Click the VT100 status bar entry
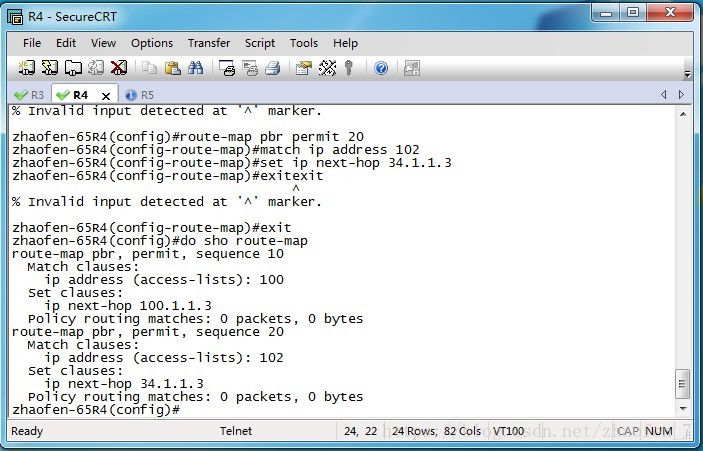The height and width of the screenshot is (451, 703). [508, 431]
